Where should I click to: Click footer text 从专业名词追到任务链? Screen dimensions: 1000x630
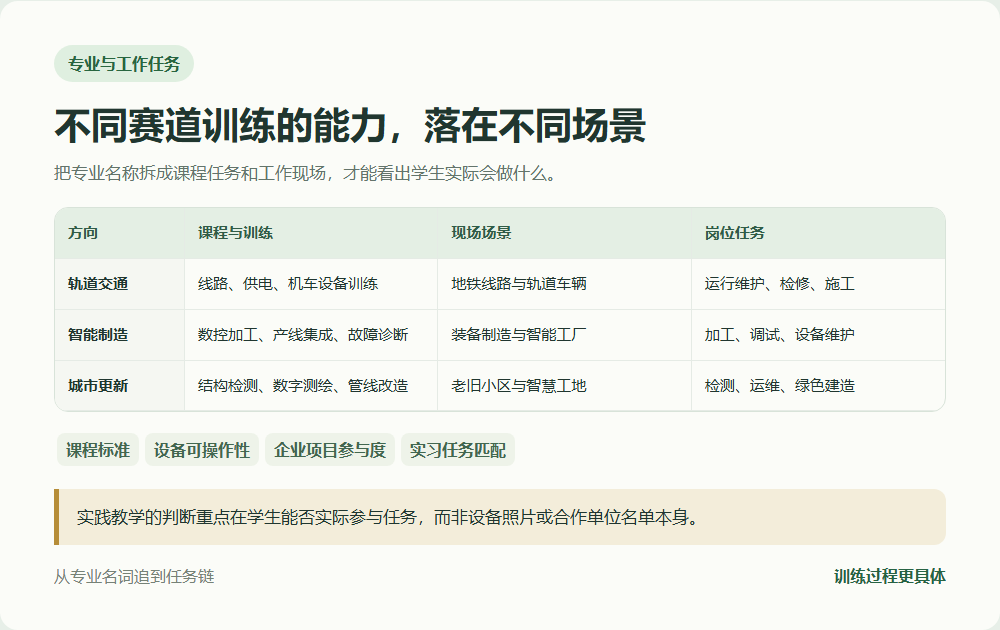coord(134,576)
